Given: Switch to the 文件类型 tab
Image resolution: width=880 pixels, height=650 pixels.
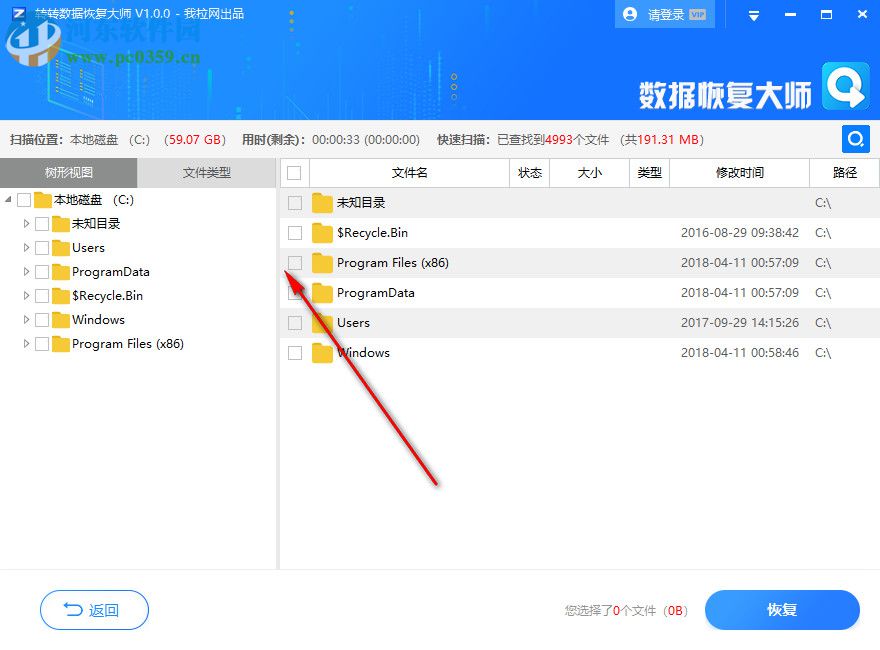Looking at the screenshot, I should (207, 172).
